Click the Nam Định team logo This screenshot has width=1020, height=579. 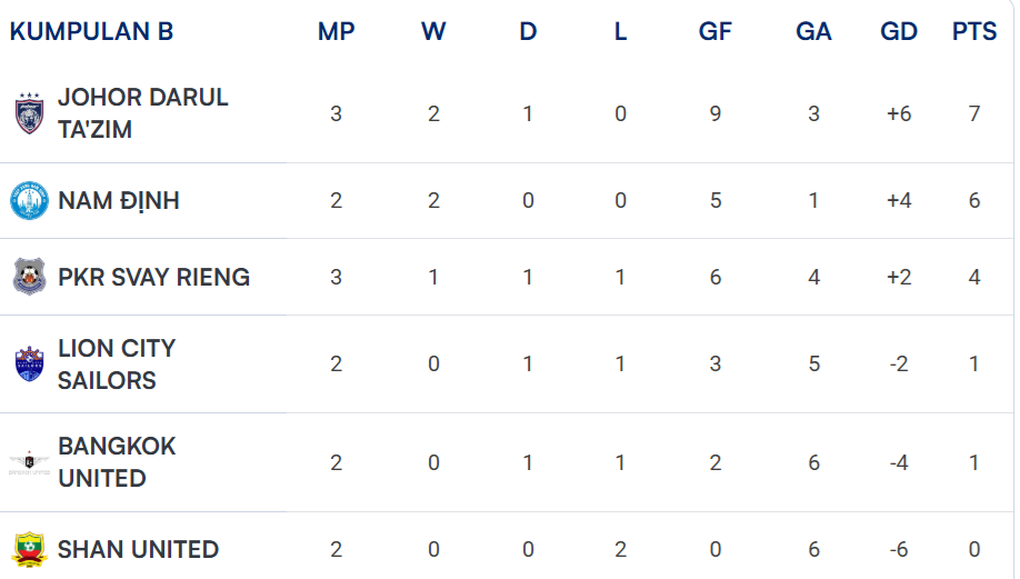[x=28, y=201]
